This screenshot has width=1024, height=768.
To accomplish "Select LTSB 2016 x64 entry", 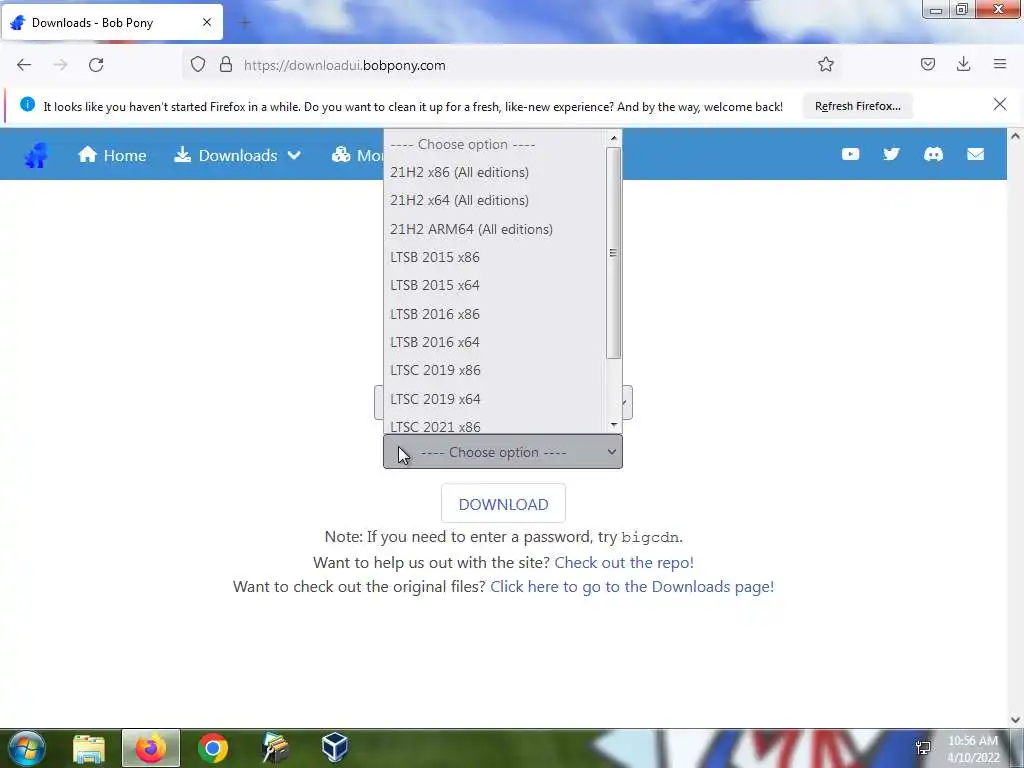I will tap(494, 342).
